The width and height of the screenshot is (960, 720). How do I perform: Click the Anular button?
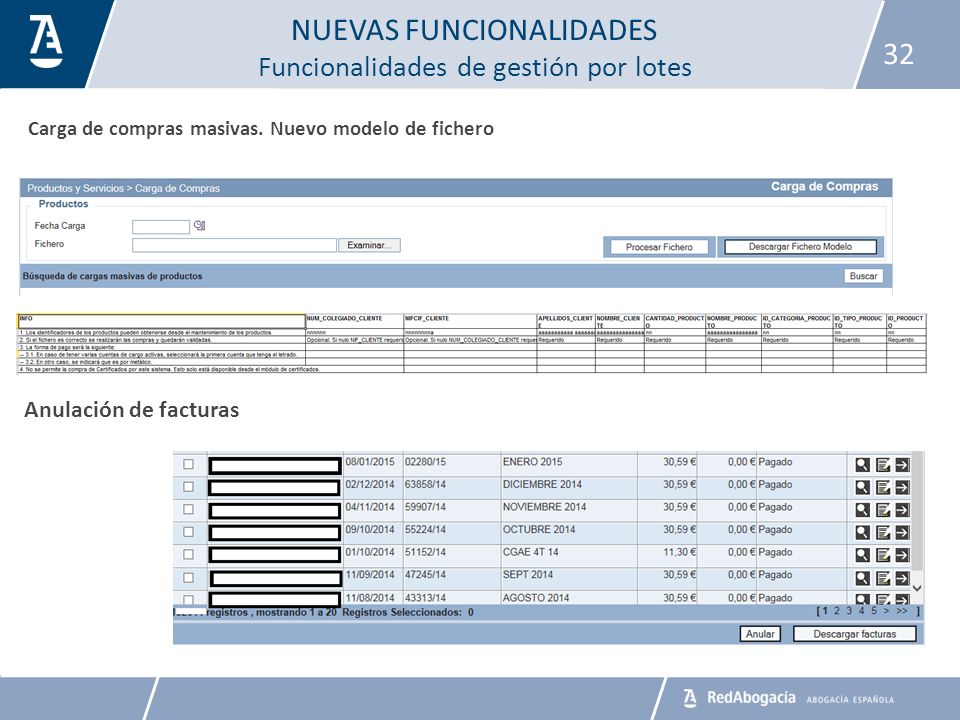pos(760,634)
